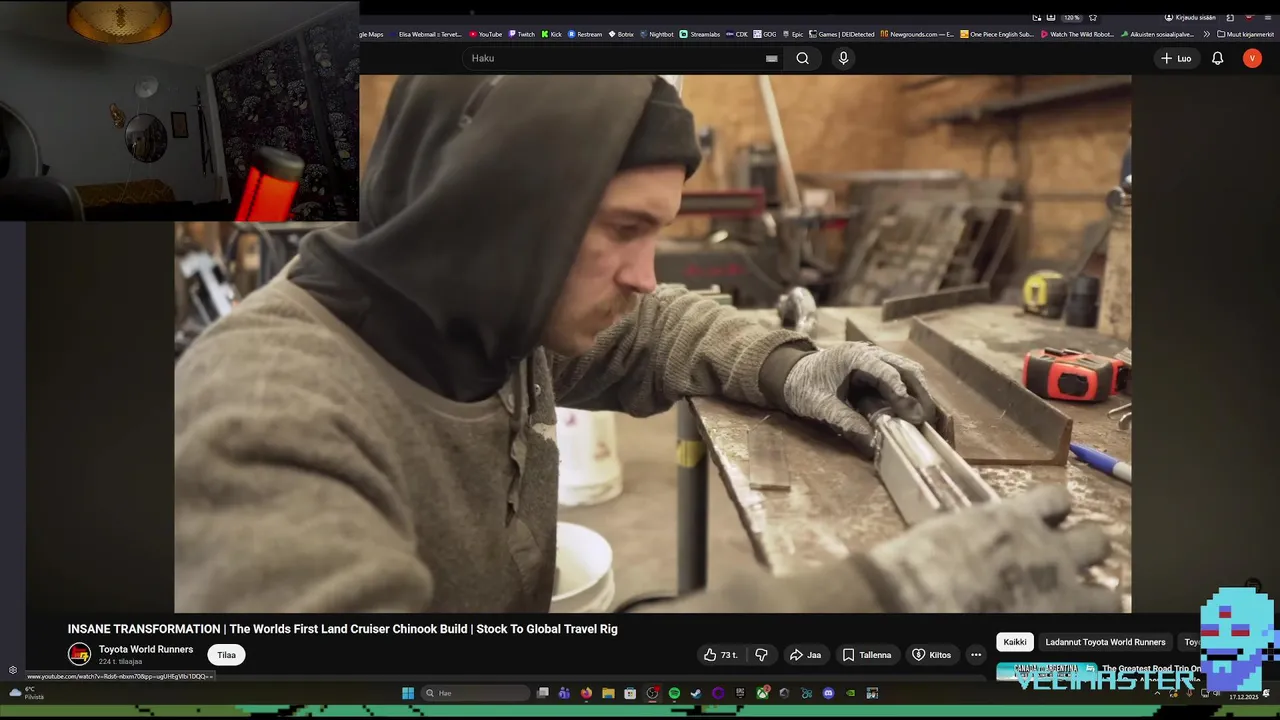Open One Piece English Sub bookmark
This screenshot has height=720, width=1280.
(997, 34)
